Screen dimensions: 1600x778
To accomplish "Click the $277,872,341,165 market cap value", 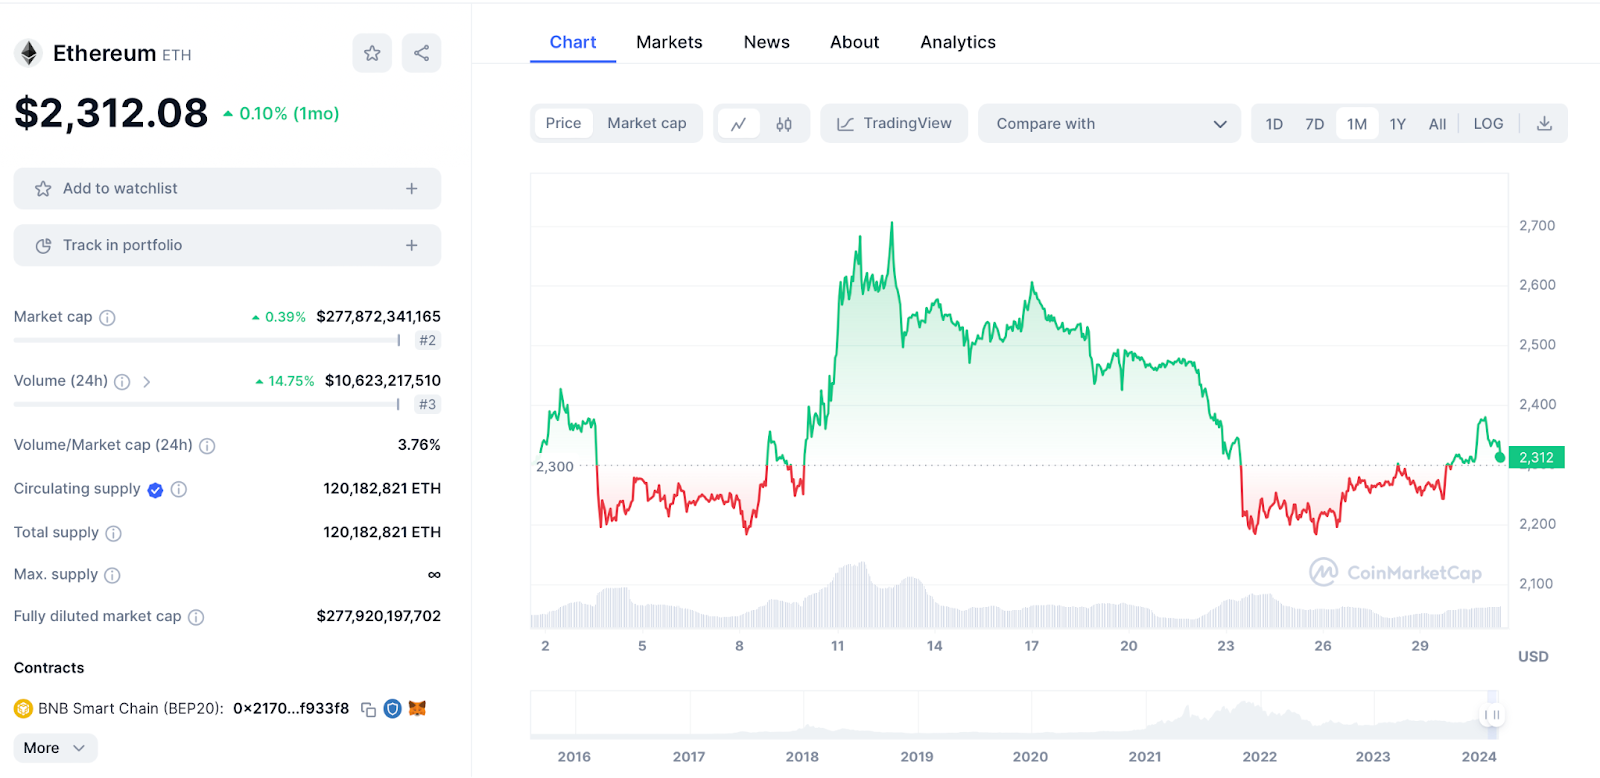I will point(378,317).
